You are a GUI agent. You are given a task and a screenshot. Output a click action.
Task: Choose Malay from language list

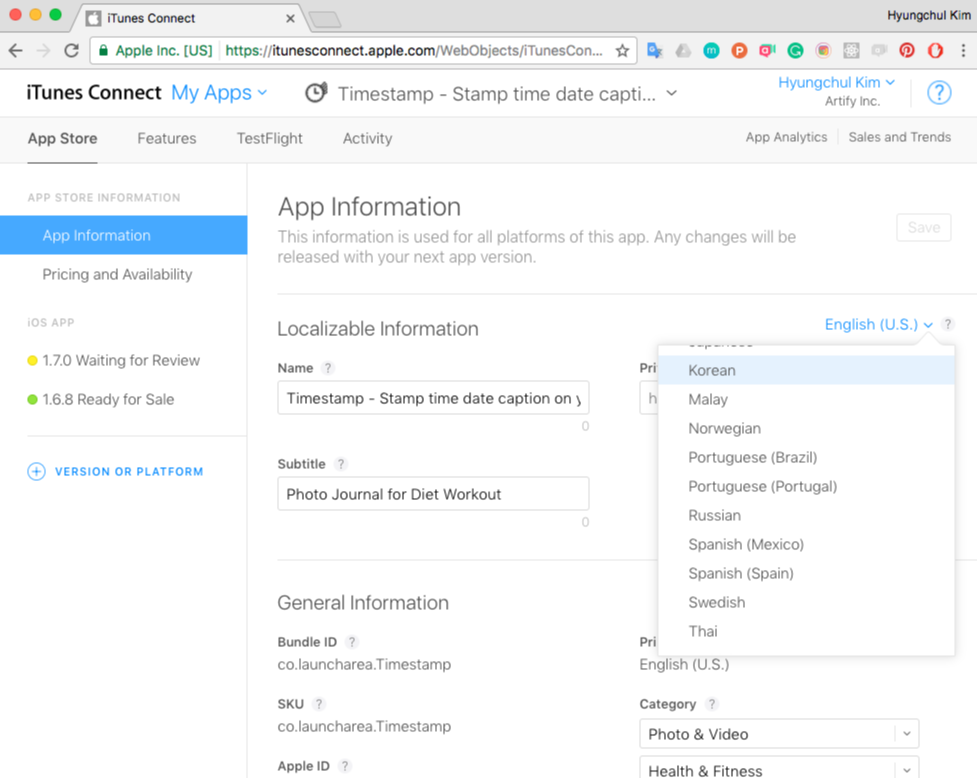806,399
